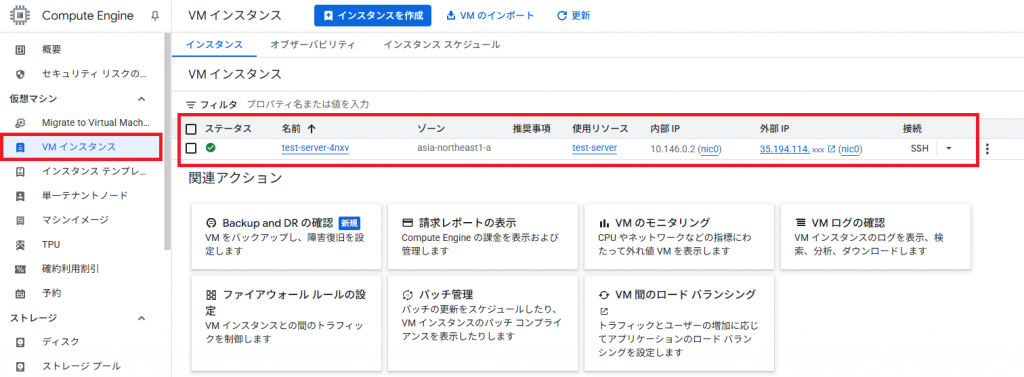Image resolution: width=1024 pixels, height=377 pixels.
Task: Open the test-server resource link
Action: [594, 148]
